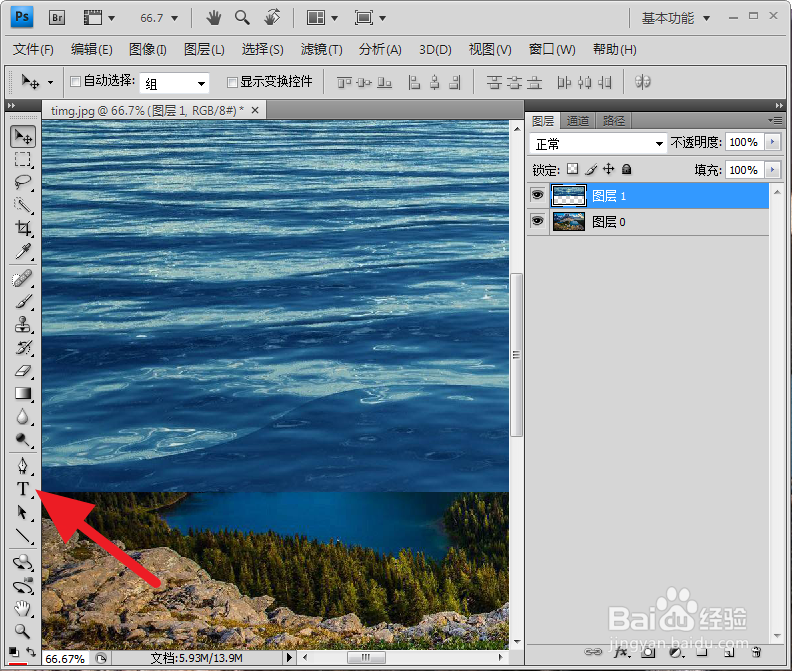Select the History Brush tool

click(x=23, y=348)
